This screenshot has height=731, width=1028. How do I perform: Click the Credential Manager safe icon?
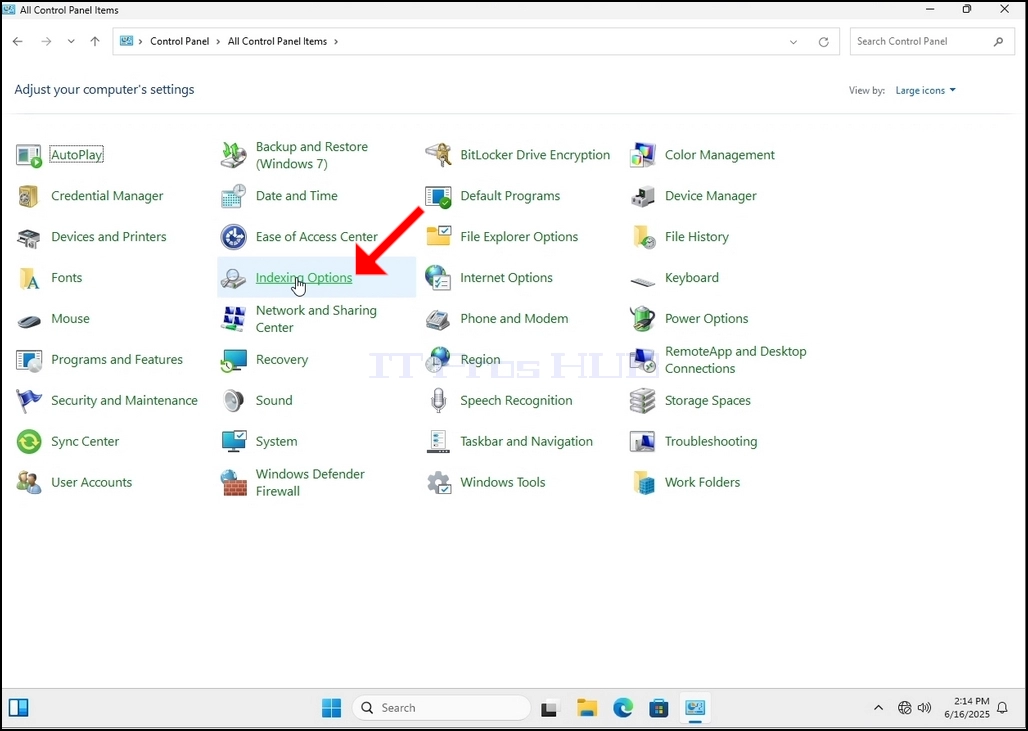[29, 196]
